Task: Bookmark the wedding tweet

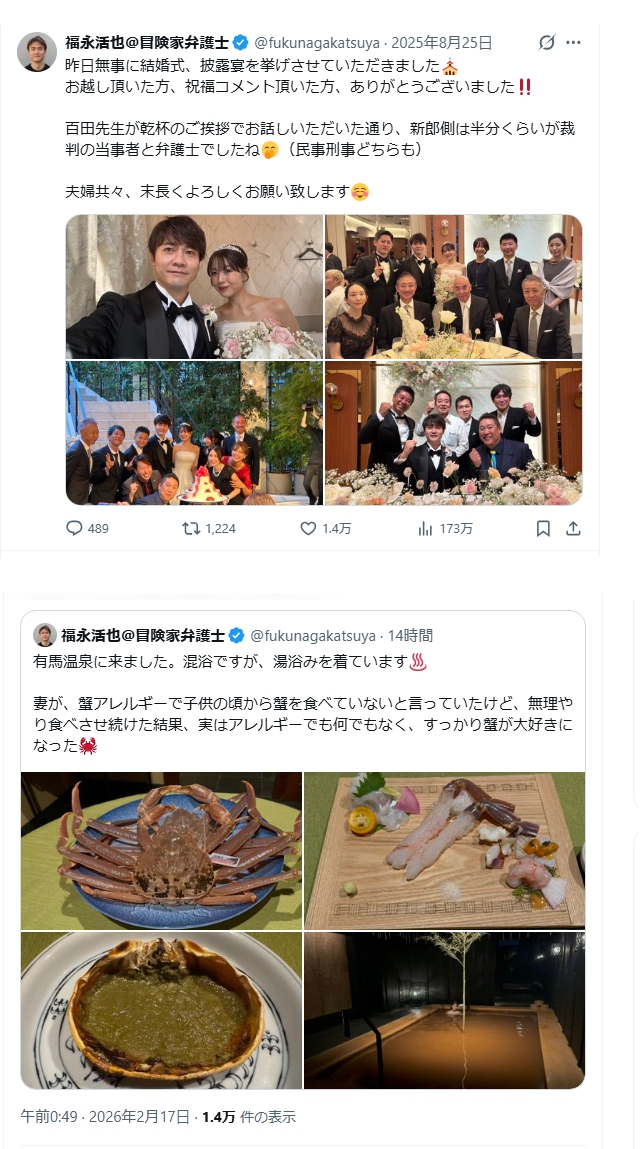Action: [x=543, y=528]
